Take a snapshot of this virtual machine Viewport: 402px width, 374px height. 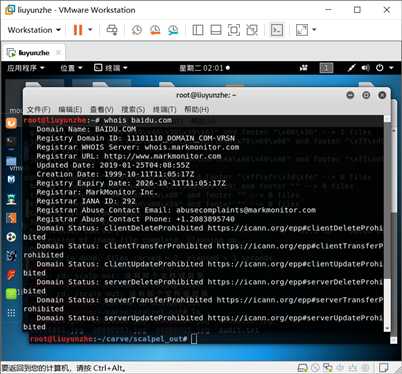pyautogui.click(x=137, y=30)
